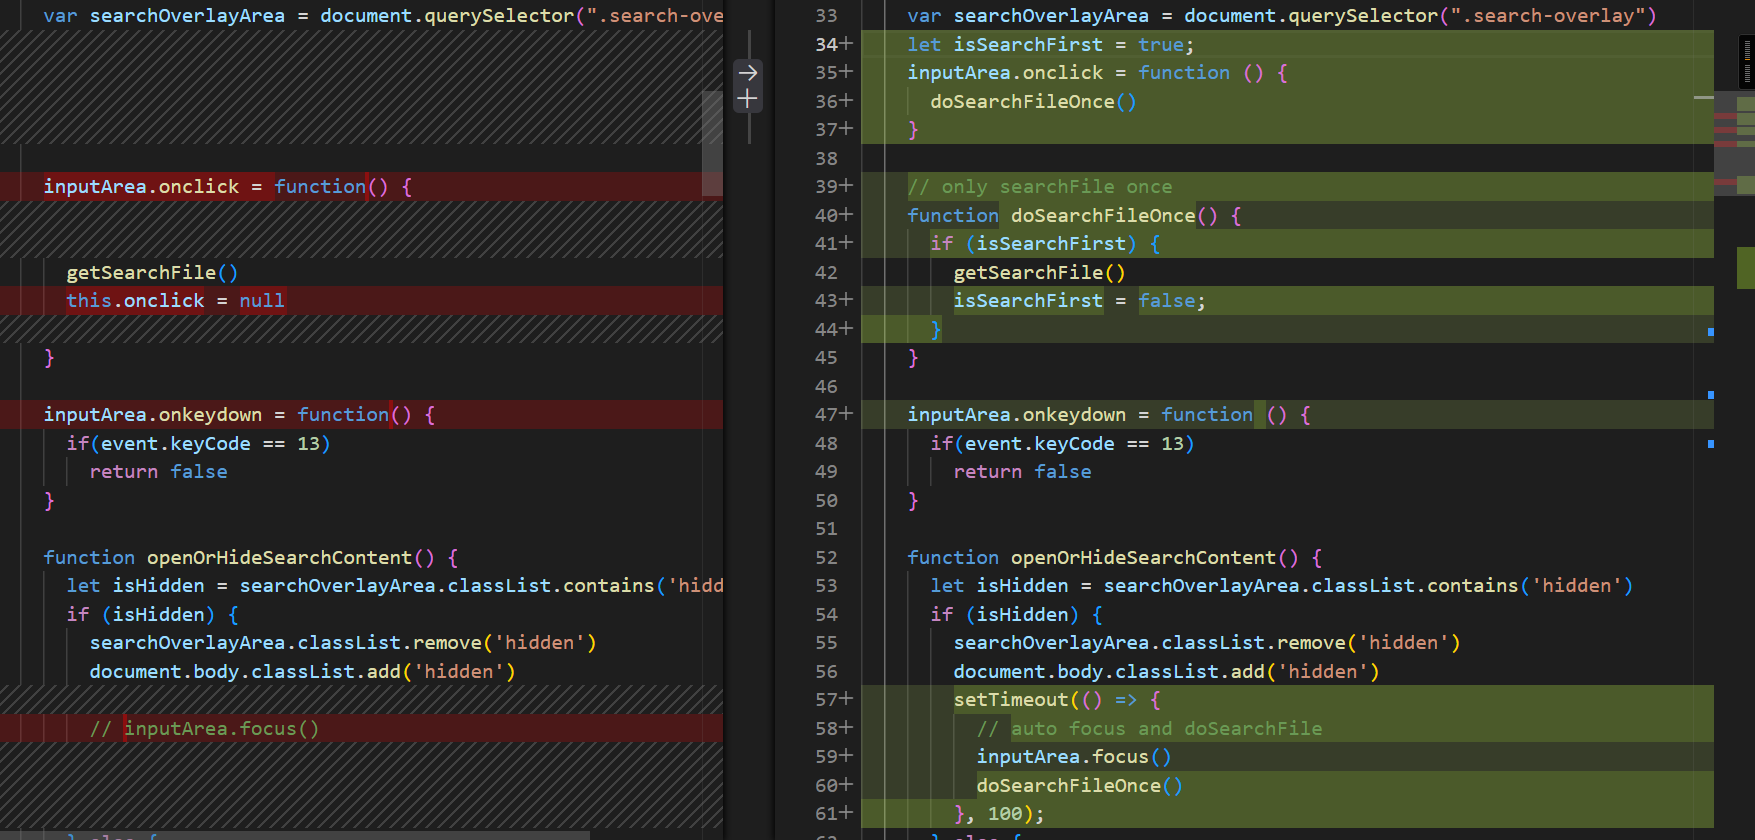Click the '// auto focus and doSearchFile' comment
The image size is (1755, 840).
(1149, 728)
